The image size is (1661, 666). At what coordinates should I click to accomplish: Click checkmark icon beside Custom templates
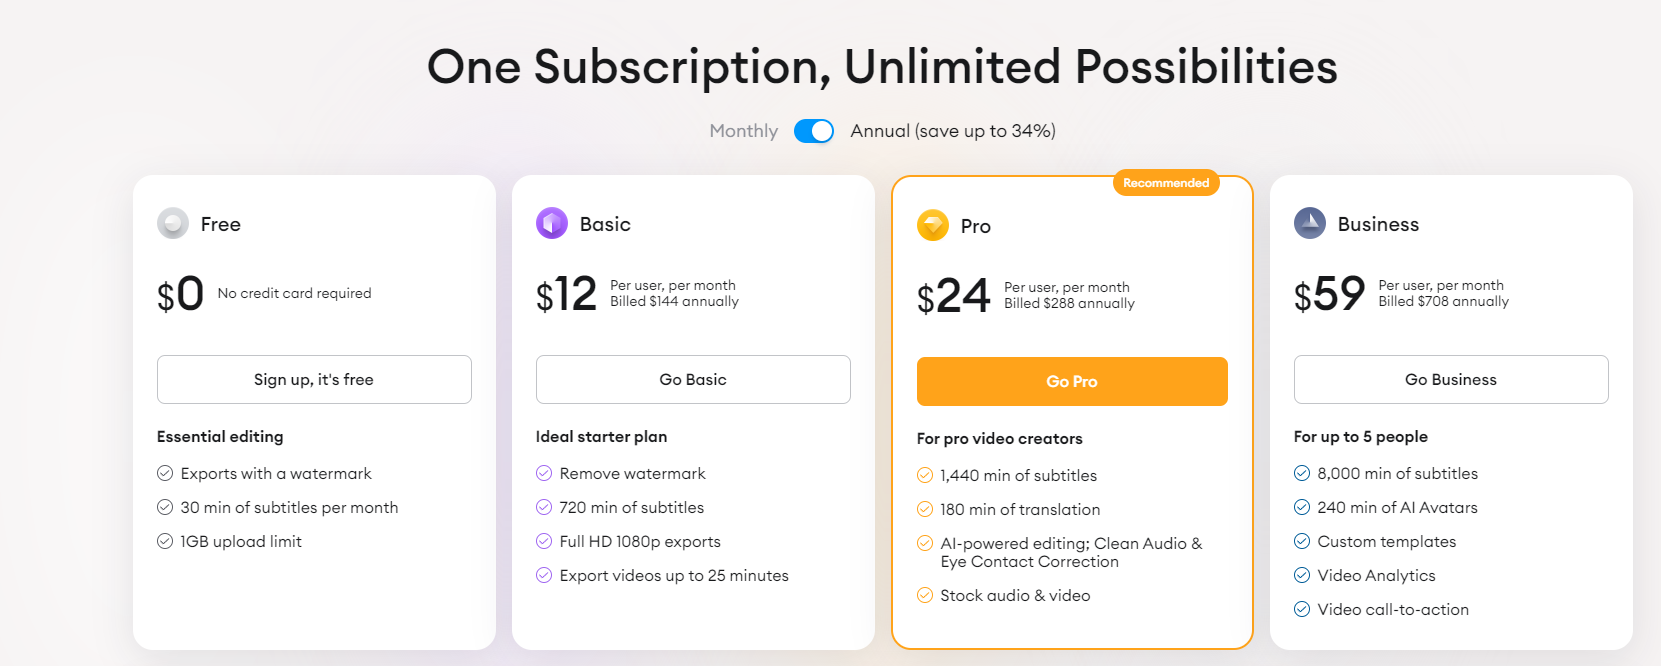coord(1302,541)
